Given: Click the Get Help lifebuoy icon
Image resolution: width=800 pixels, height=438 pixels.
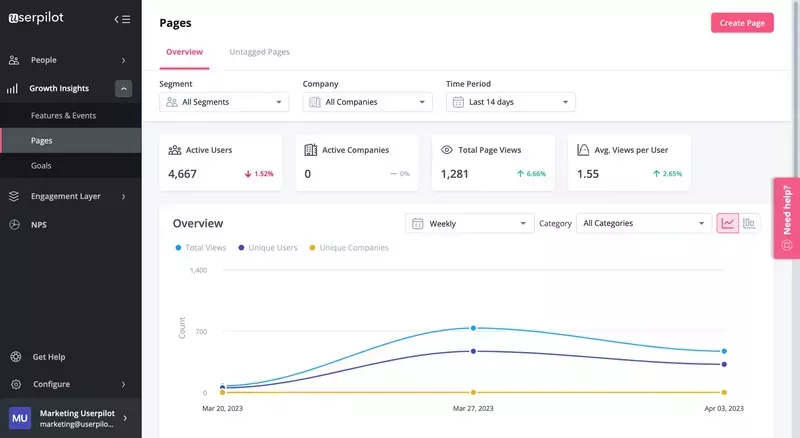Looking at the screenshot, I should 15,357.
